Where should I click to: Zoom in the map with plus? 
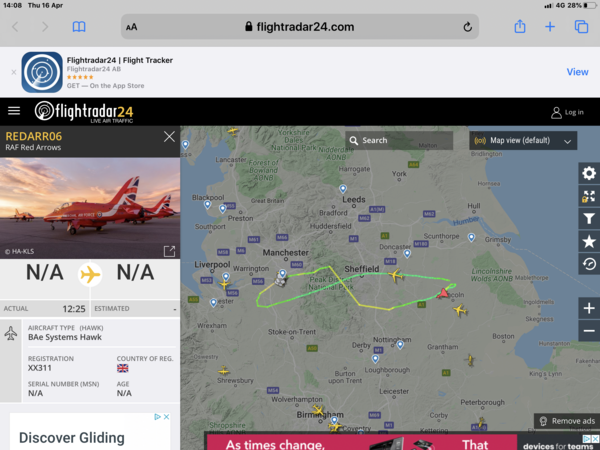point(589,308)
